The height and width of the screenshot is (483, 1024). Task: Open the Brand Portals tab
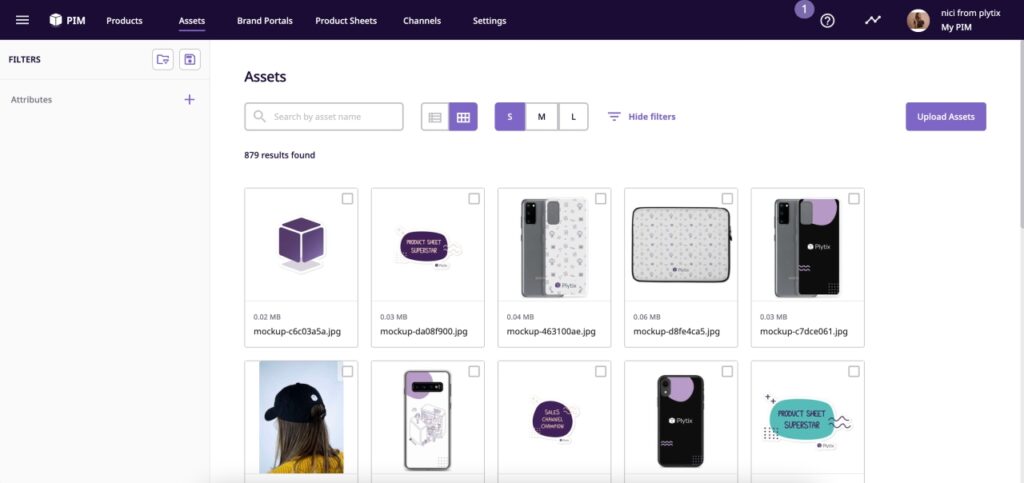[x=264, y=21]
